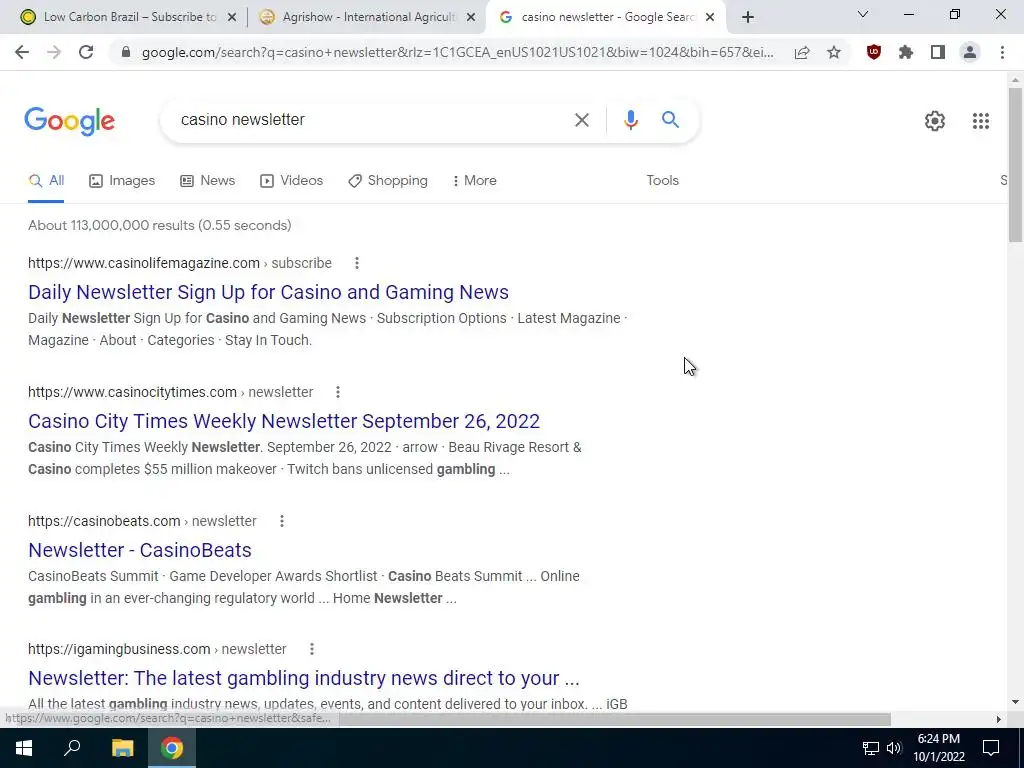1024x768 pixels.
Task: Close the casino newsletter tab
Action: 710,17
